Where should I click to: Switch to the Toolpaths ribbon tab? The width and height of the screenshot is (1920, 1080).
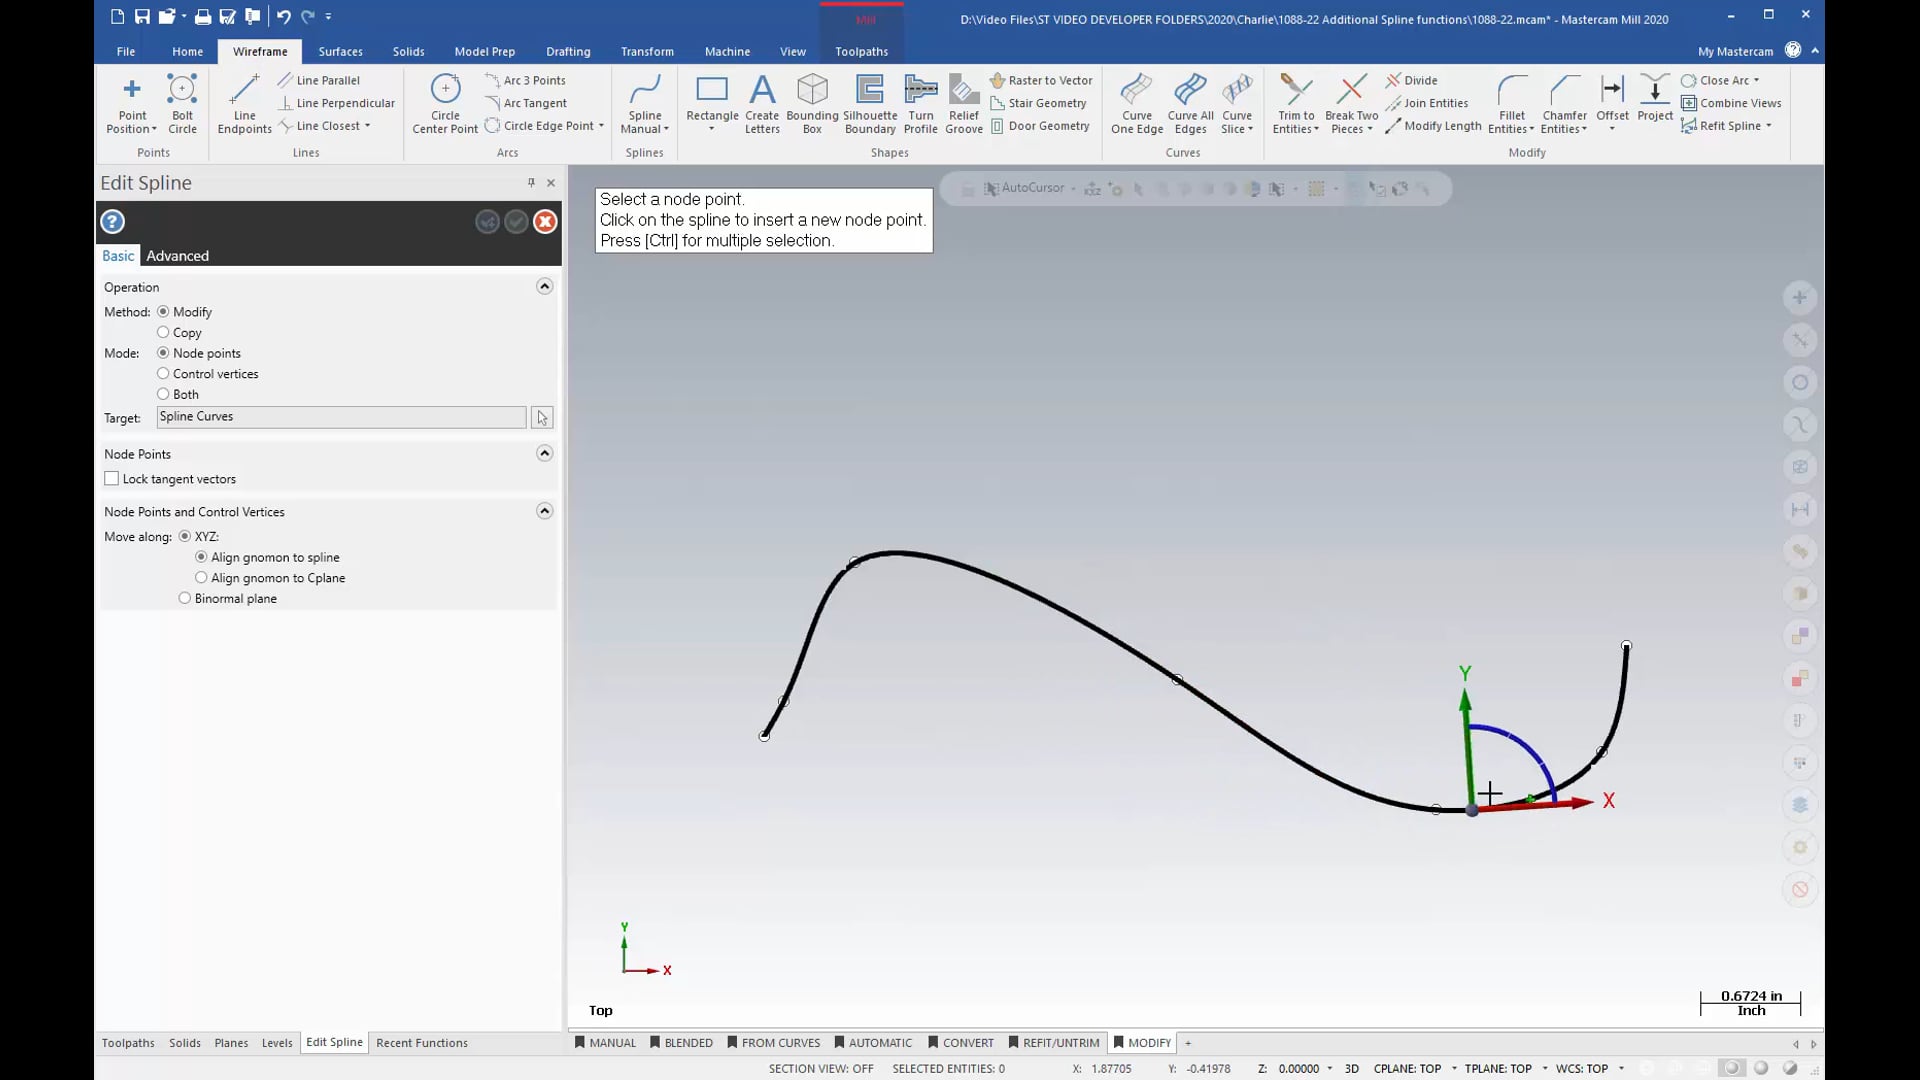click(861, 51)
